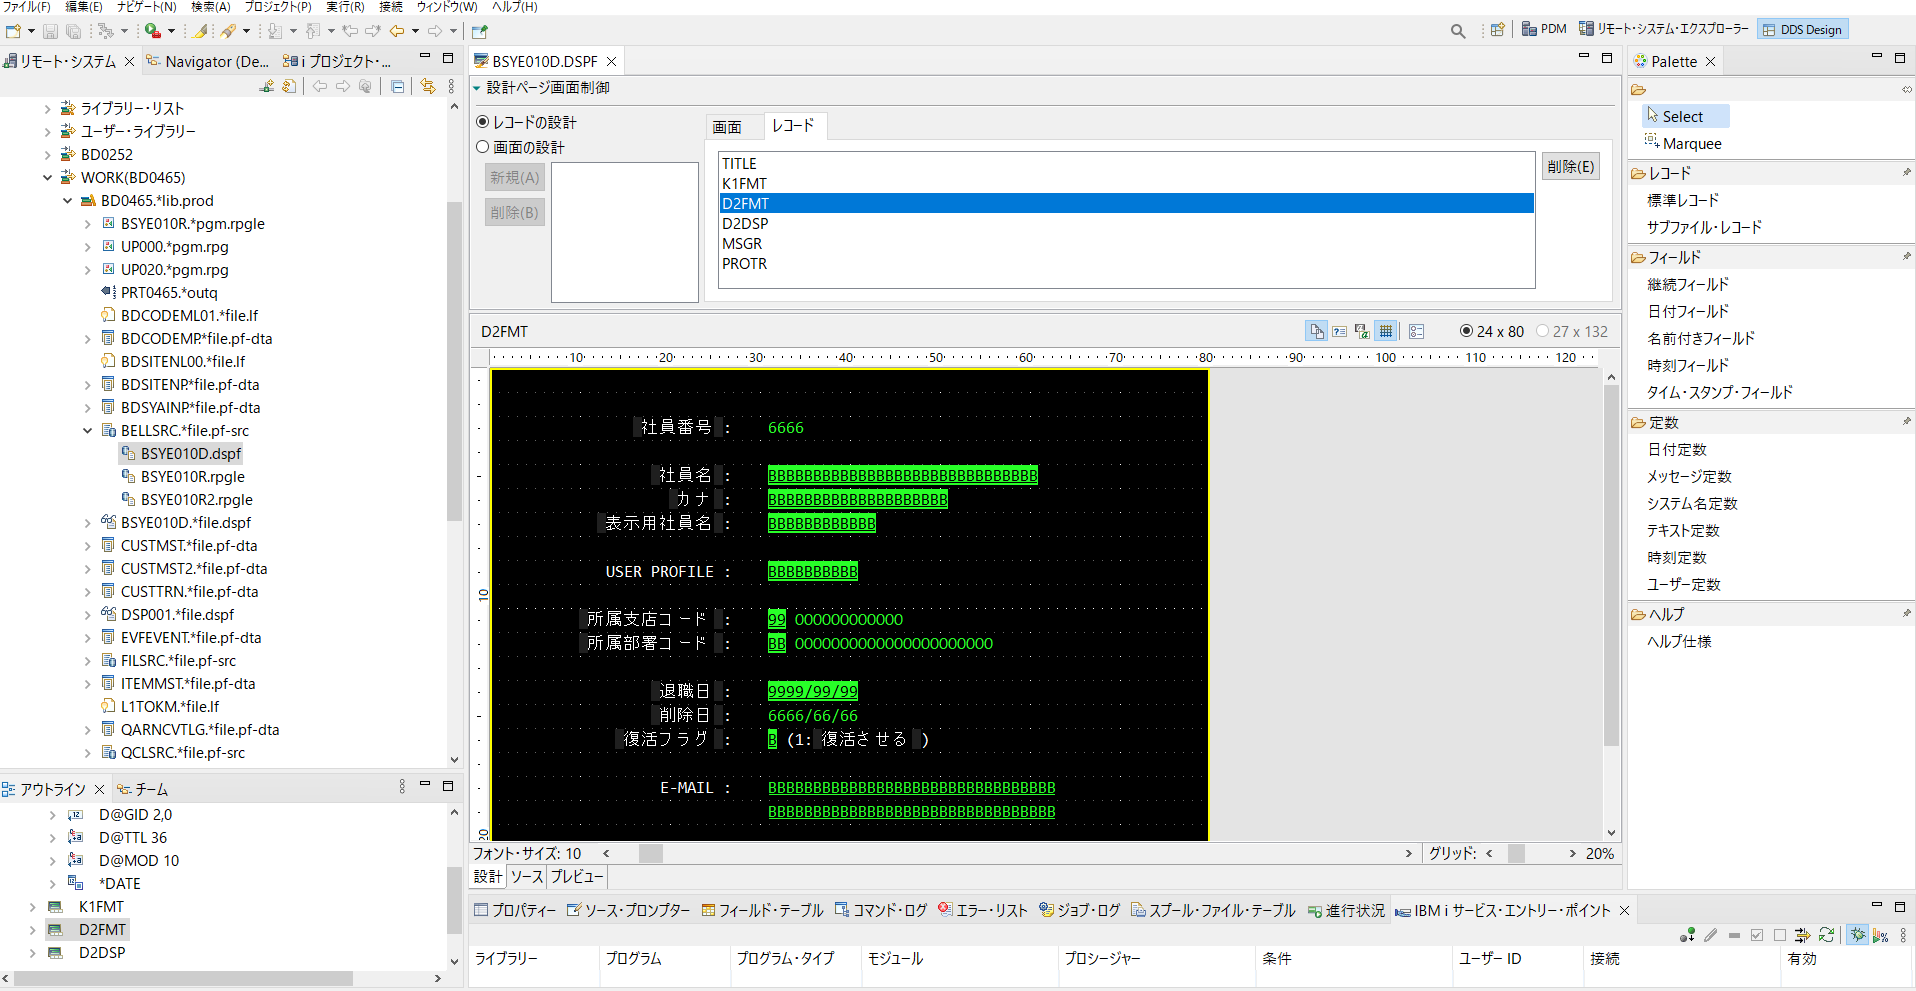Click the search magnifier icon near perspectives
The image size is (1916, 991).
coord(1458,31)
